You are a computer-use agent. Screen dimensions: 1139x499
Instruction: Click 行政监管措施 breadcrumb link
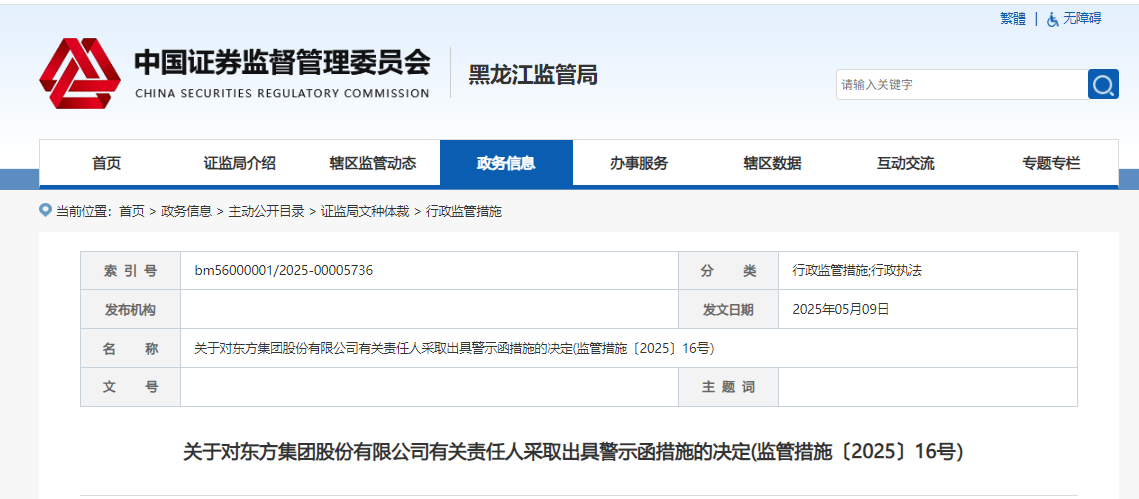pyautogui.click(x=463, y=211)
